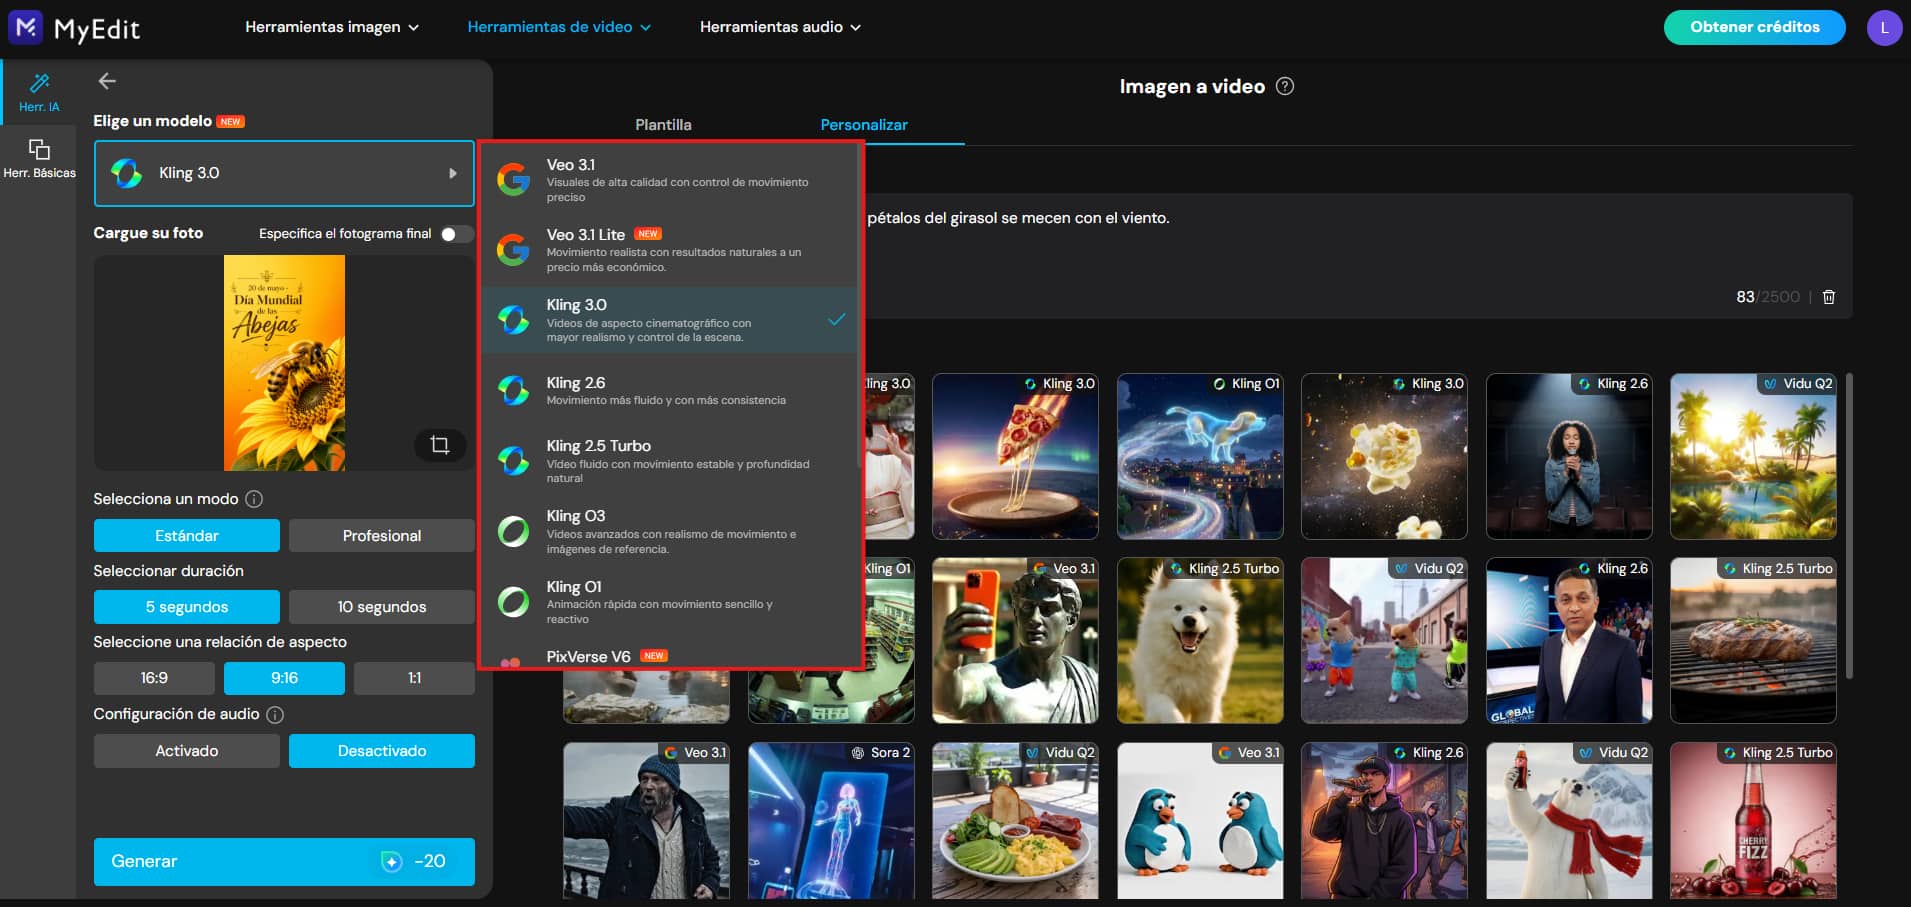Click checkmark on selected Kling 3.0 entry

coord(837,320)
